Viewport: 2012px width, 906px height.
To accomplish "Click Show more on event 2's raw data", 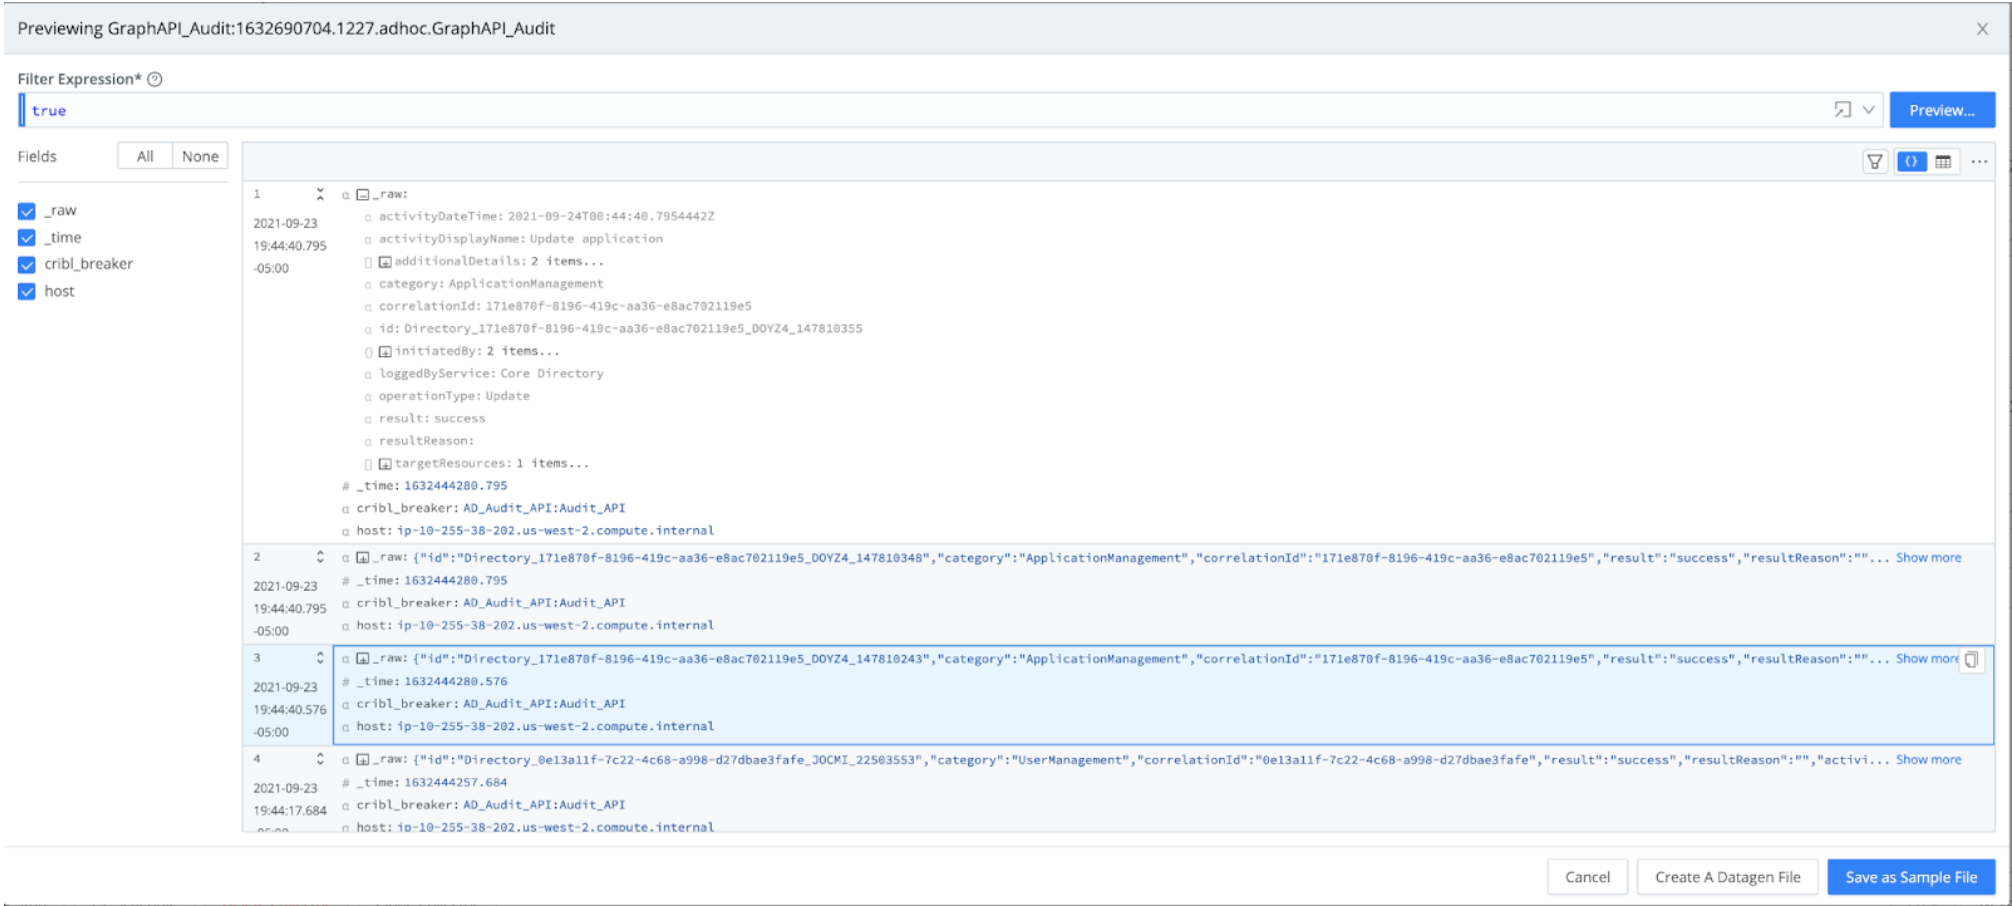I will pyautogui.click(x=1926, y=558).
